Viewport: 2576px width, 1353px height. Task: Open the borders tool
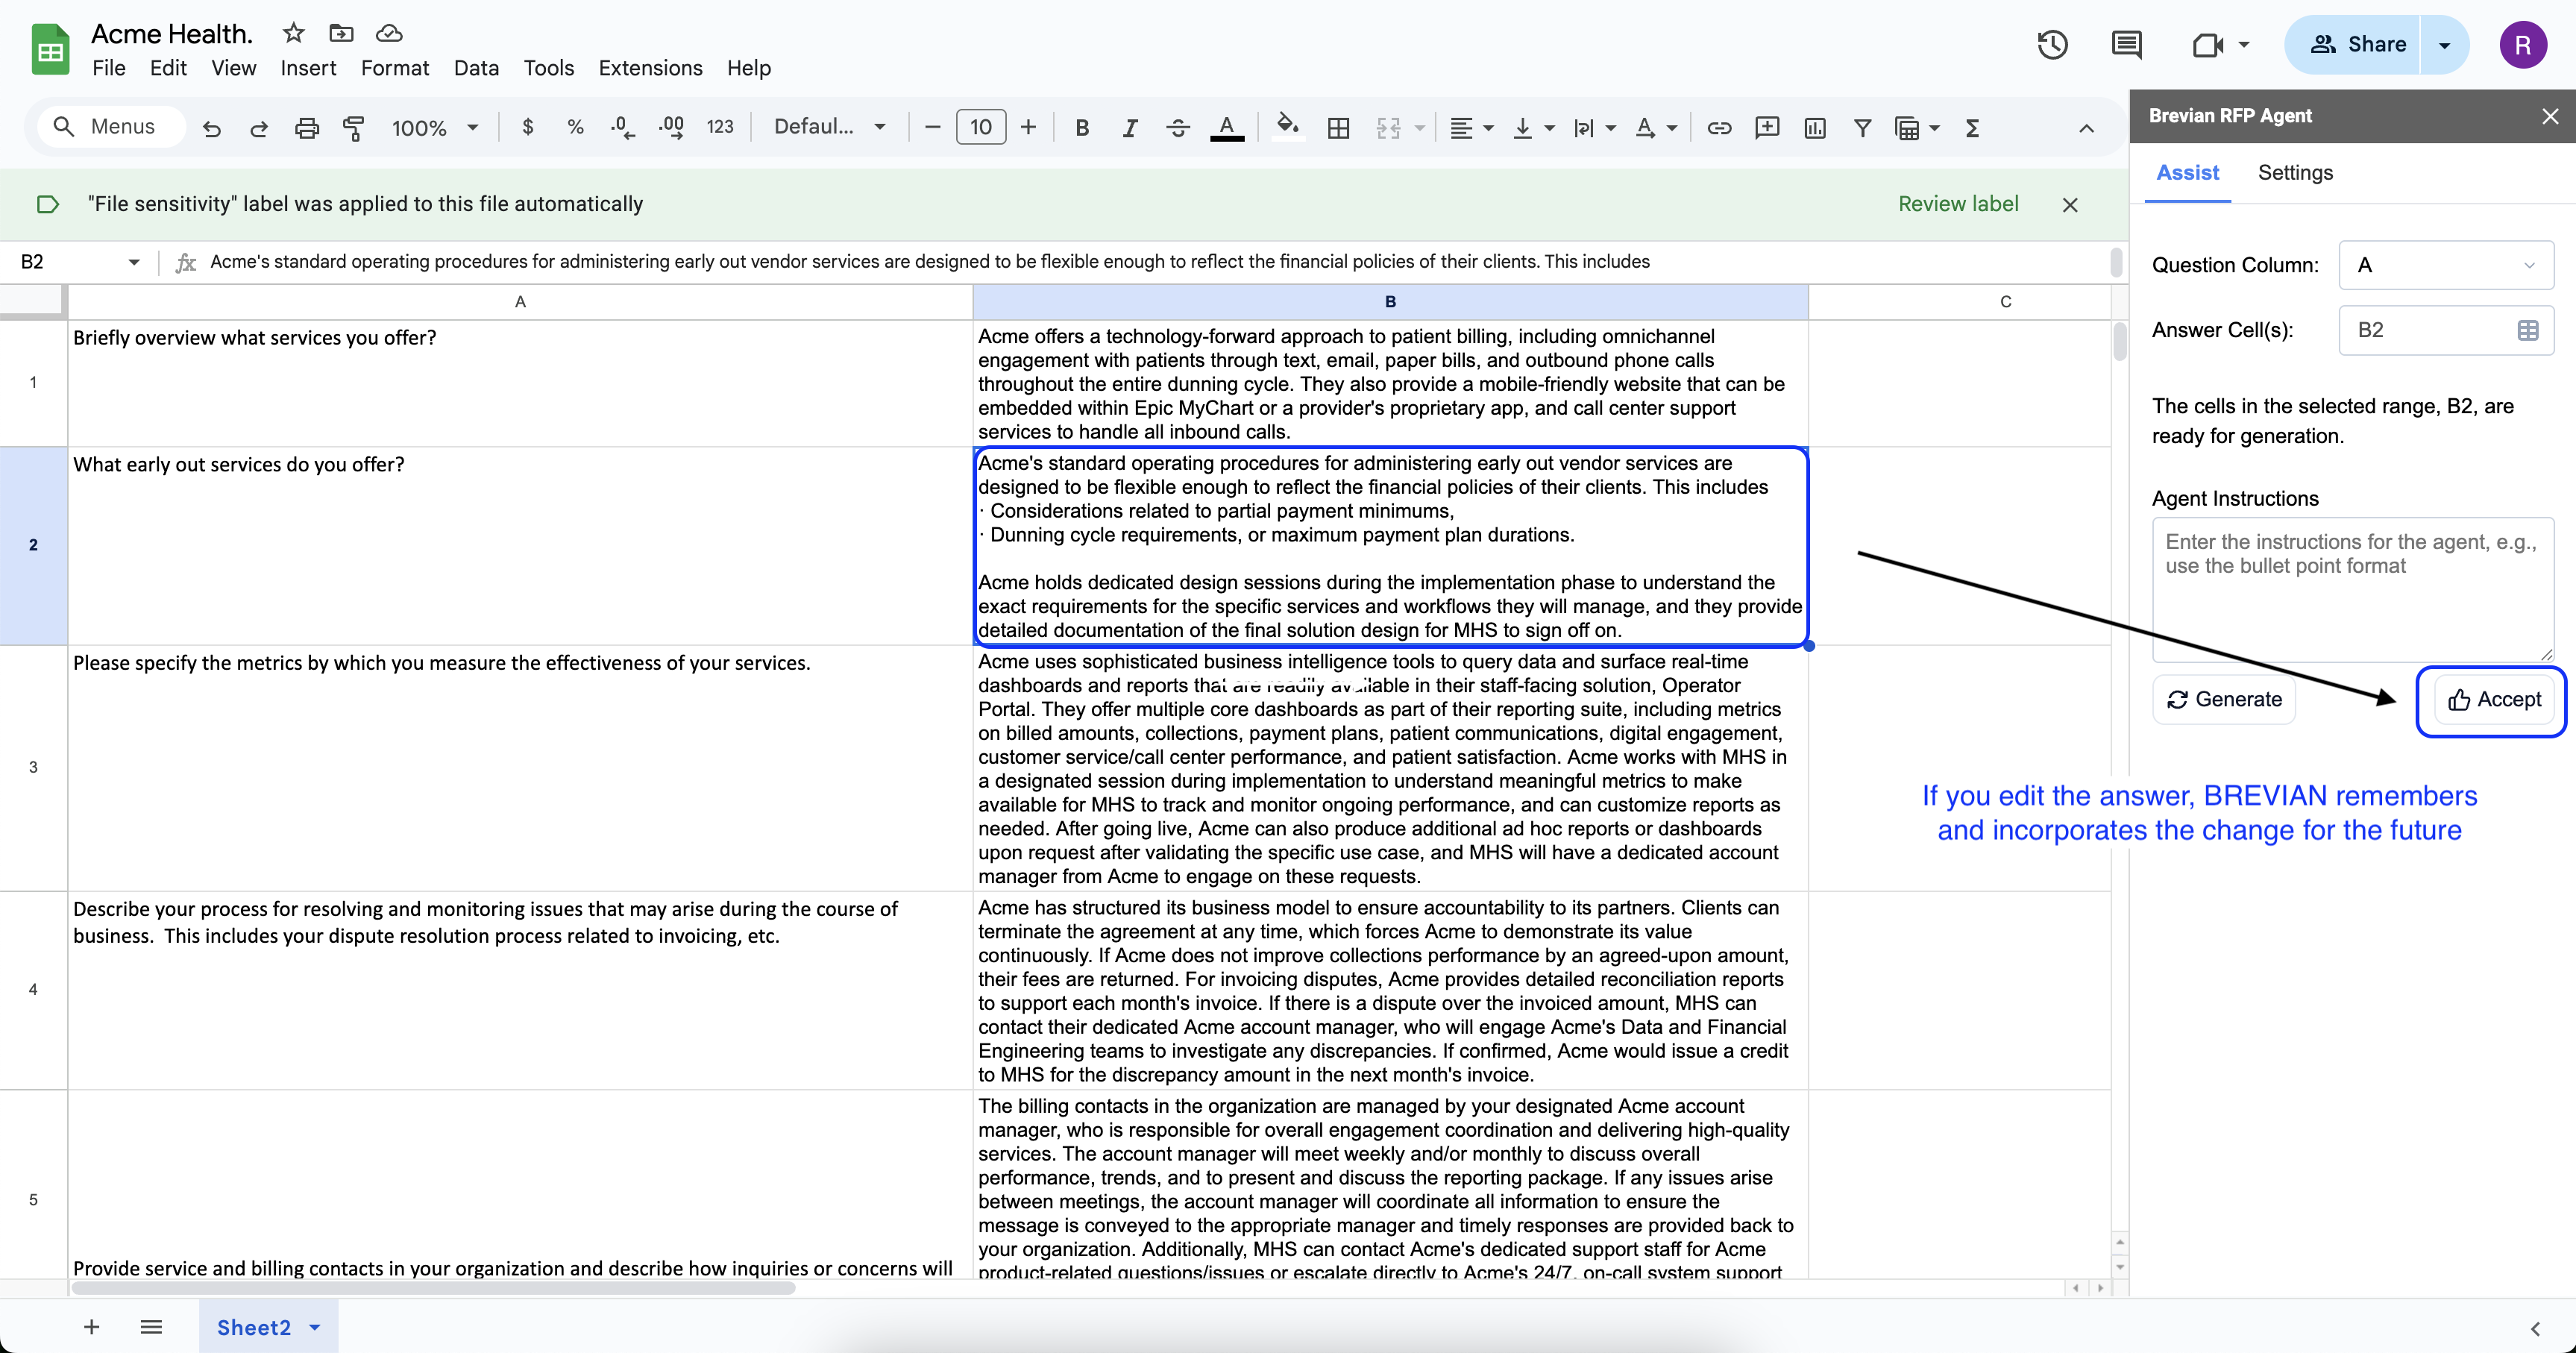coord(1338,127)
